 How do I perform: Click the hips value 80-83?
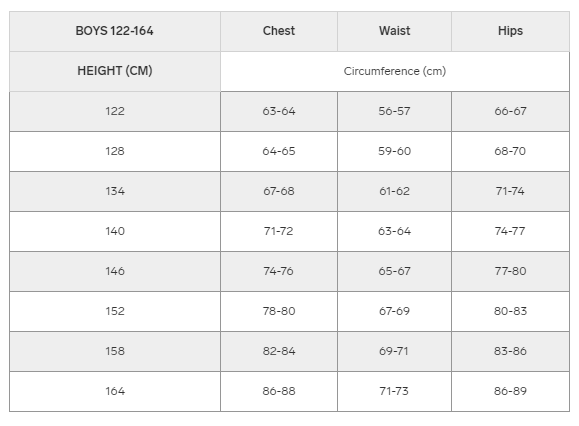pos(510,311)
